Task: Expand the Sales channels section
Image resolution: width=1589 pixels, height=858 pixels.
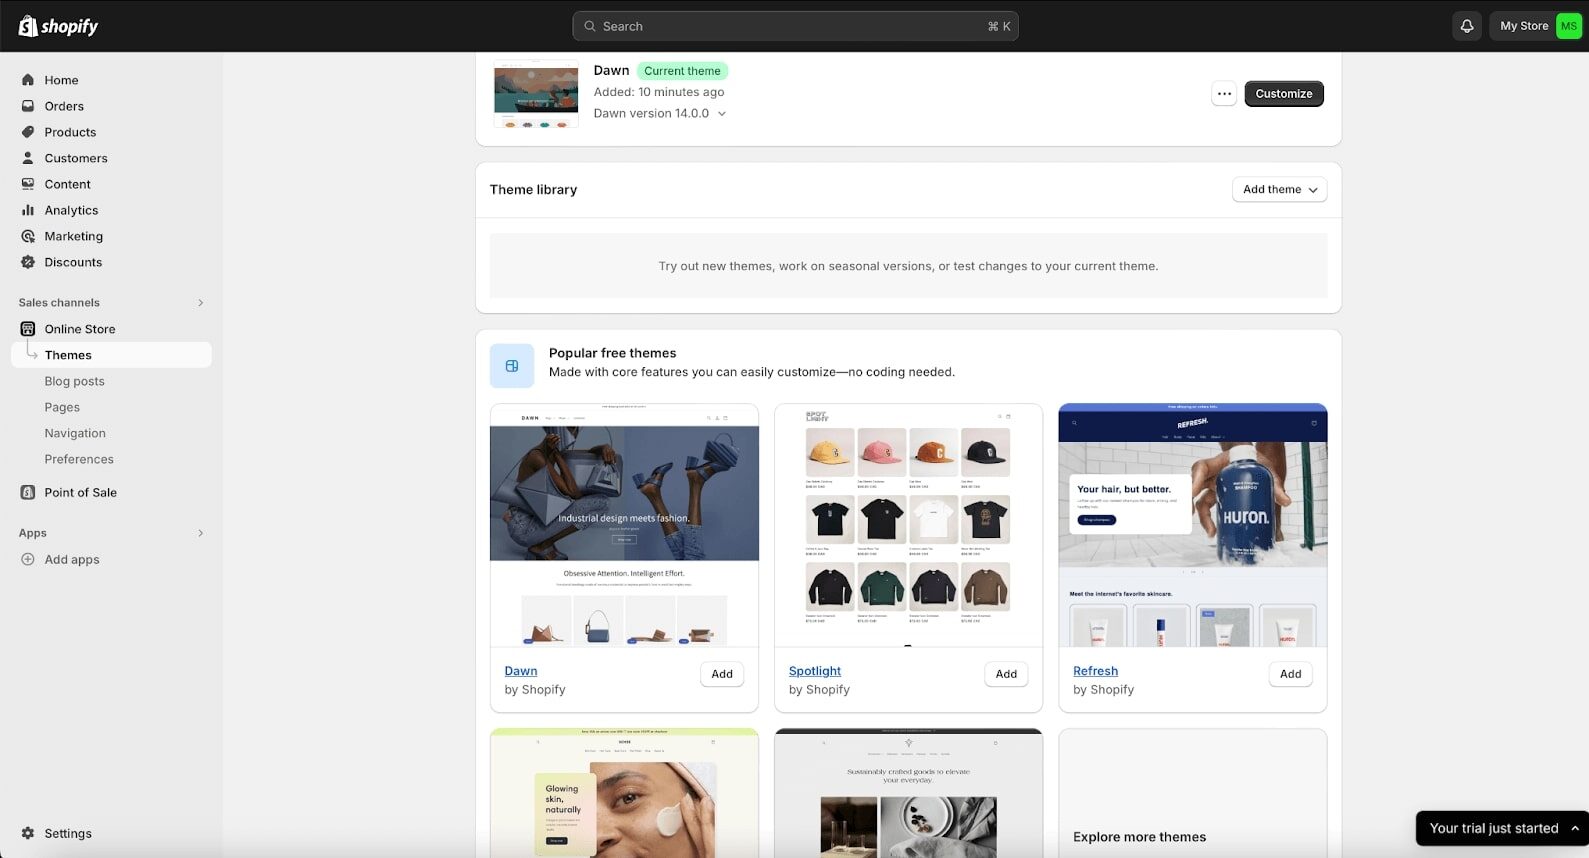Action: 201,302
